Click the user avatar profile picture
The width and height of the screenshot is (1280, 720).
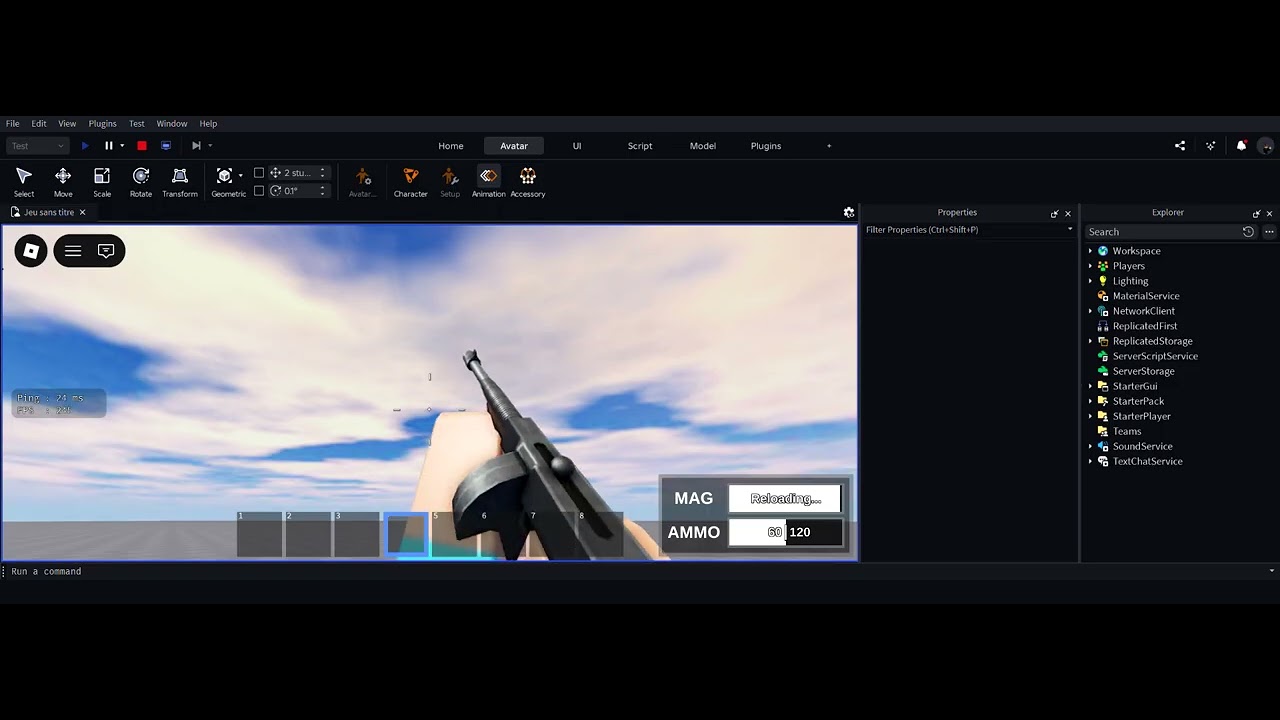tap(1267, 146)
